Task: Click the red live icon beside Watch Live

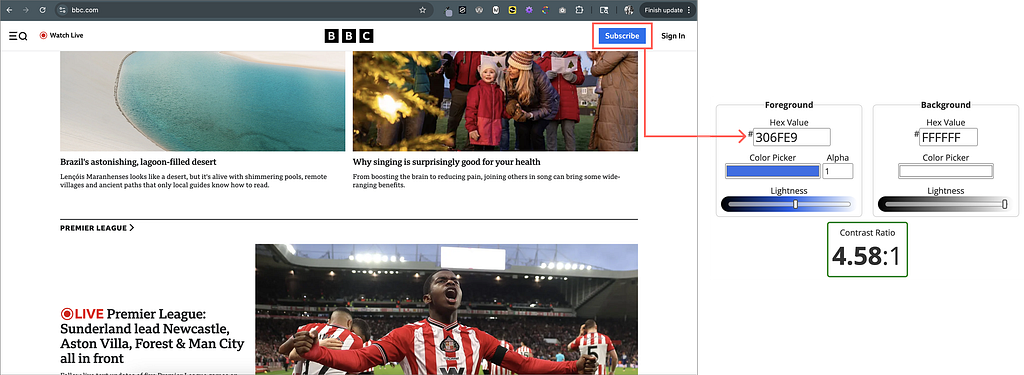Action: coord(43,35)
